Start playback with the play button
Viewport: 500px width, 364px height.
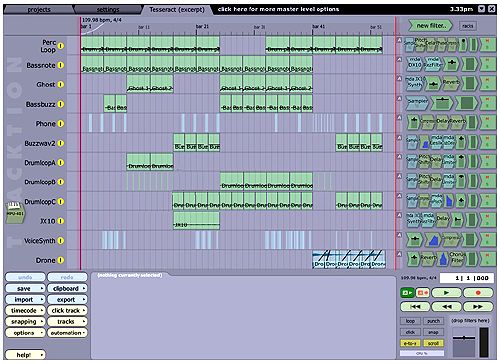[x=446, y=293]
